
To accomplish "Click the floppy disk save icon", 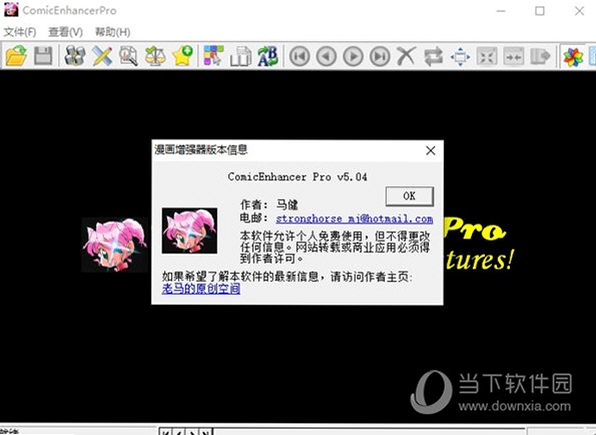I will click(x=43, y=56).
